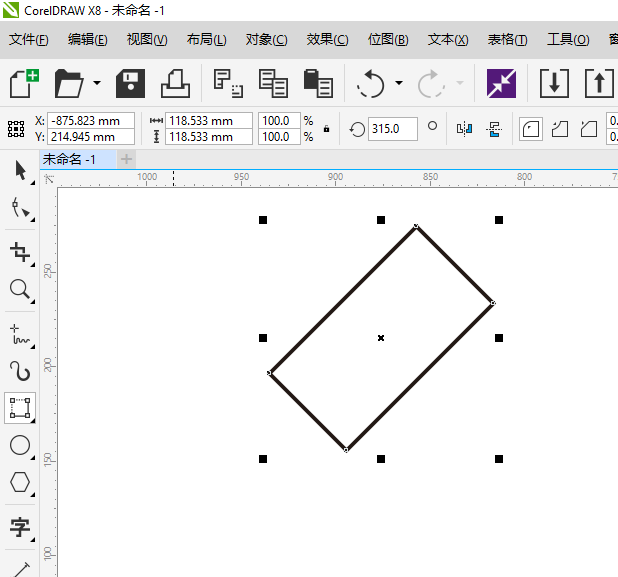Create a new document
618x577 pixels.
click(24, 83)
